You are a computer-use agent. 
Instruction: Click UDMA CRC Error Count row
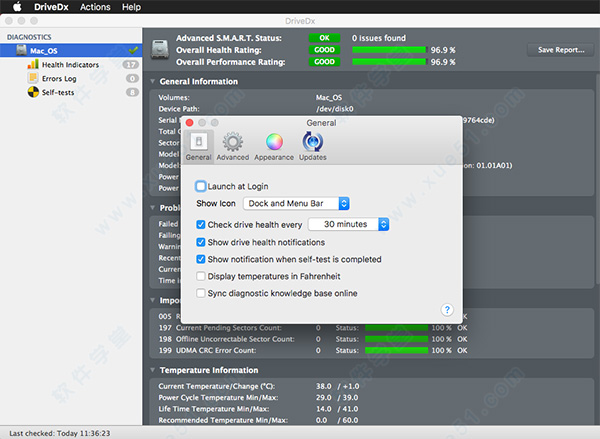click(x=313, y=350)
